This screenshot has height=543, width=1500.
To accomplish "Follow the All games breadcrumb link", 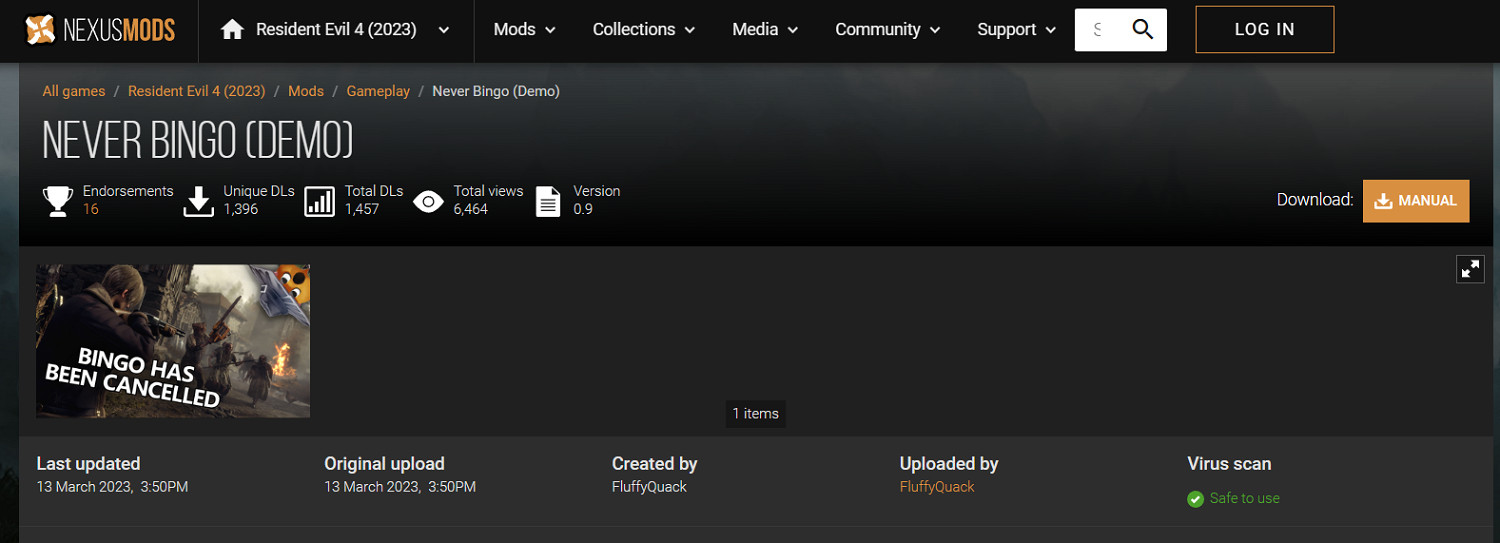I will pos(74,91).
